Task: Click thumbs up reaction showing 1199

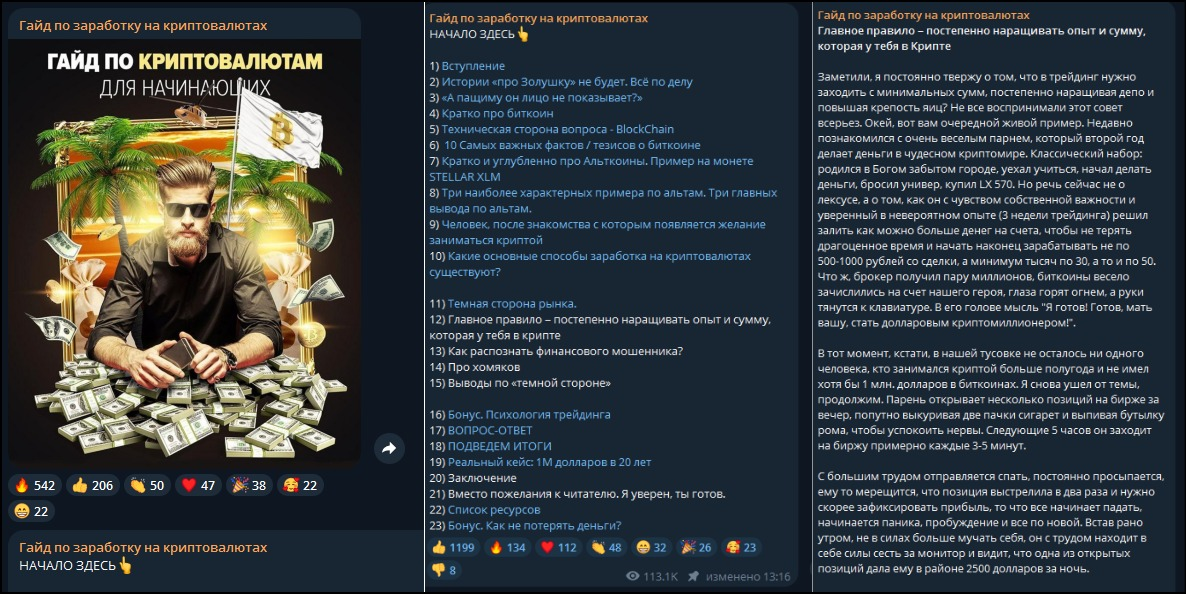Action: 453,547
